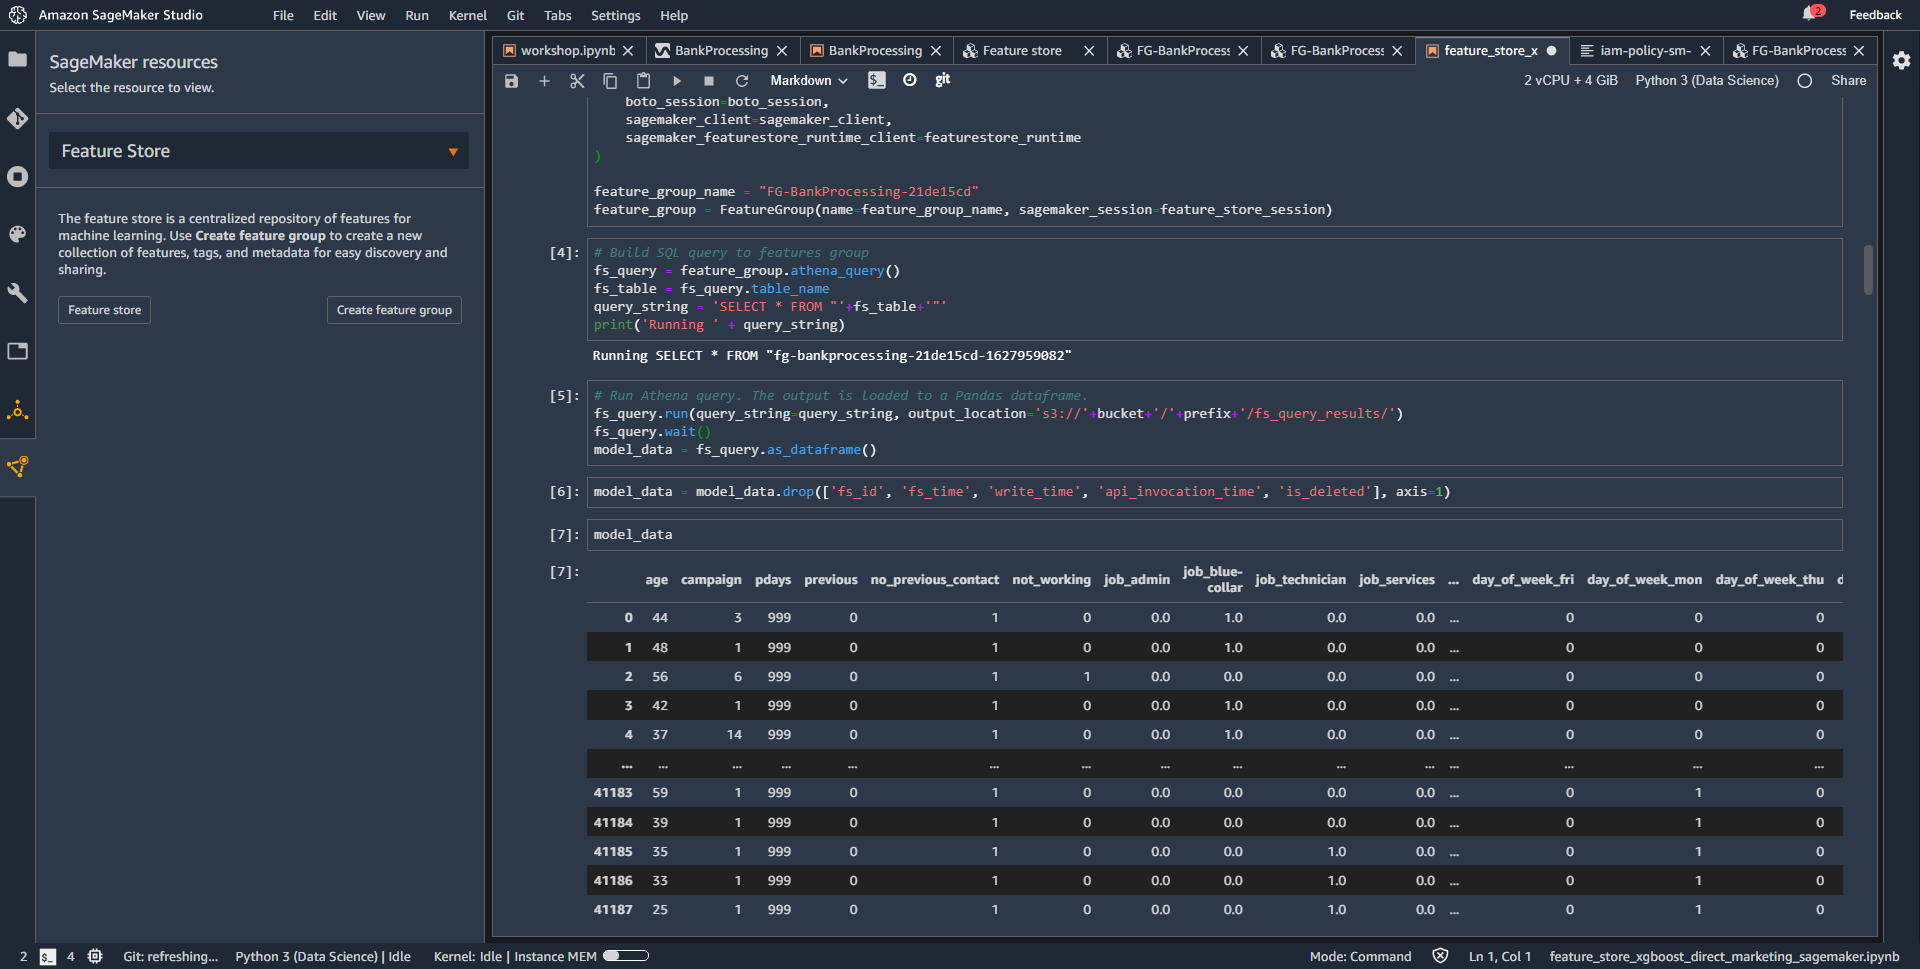Restart the kernel
The height and width of the screenshot is (969, 1920).
pyautogui.click(x=742, y=81)
